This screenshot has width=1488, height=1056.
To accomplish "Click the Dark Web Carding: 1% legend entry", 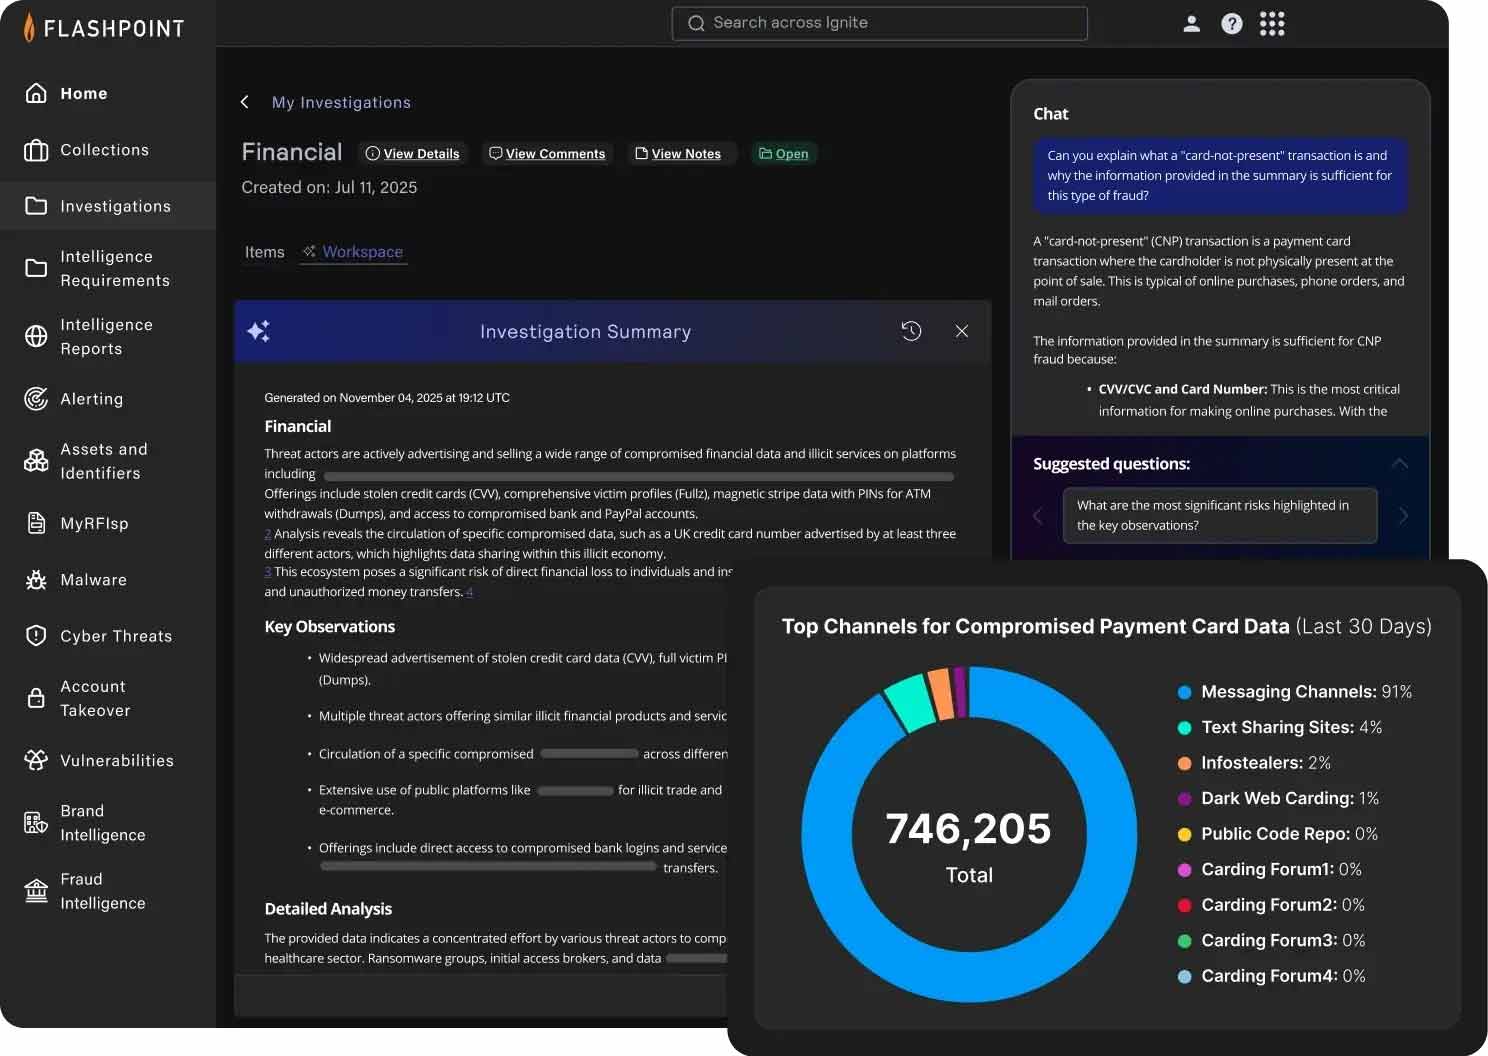I will click(x=1278, y=798).
